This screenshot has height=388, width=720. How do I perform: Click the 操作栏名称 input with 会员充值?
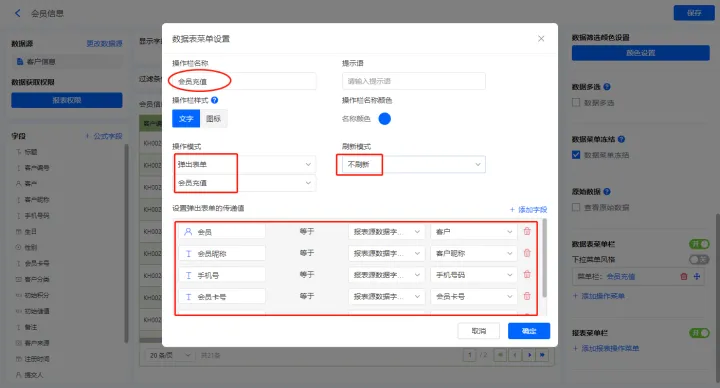coord(244,81)
